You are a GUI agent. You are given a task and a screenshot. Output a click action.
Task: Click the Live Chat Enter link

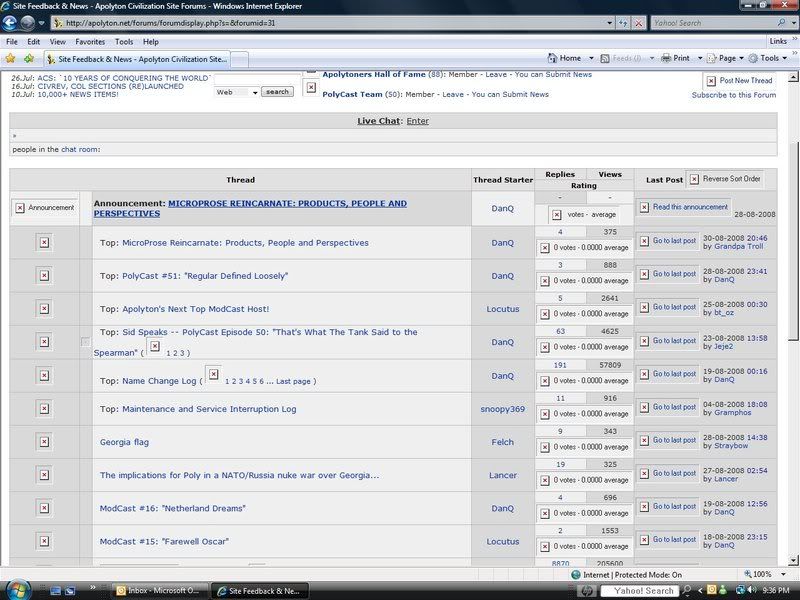point(417,121)
